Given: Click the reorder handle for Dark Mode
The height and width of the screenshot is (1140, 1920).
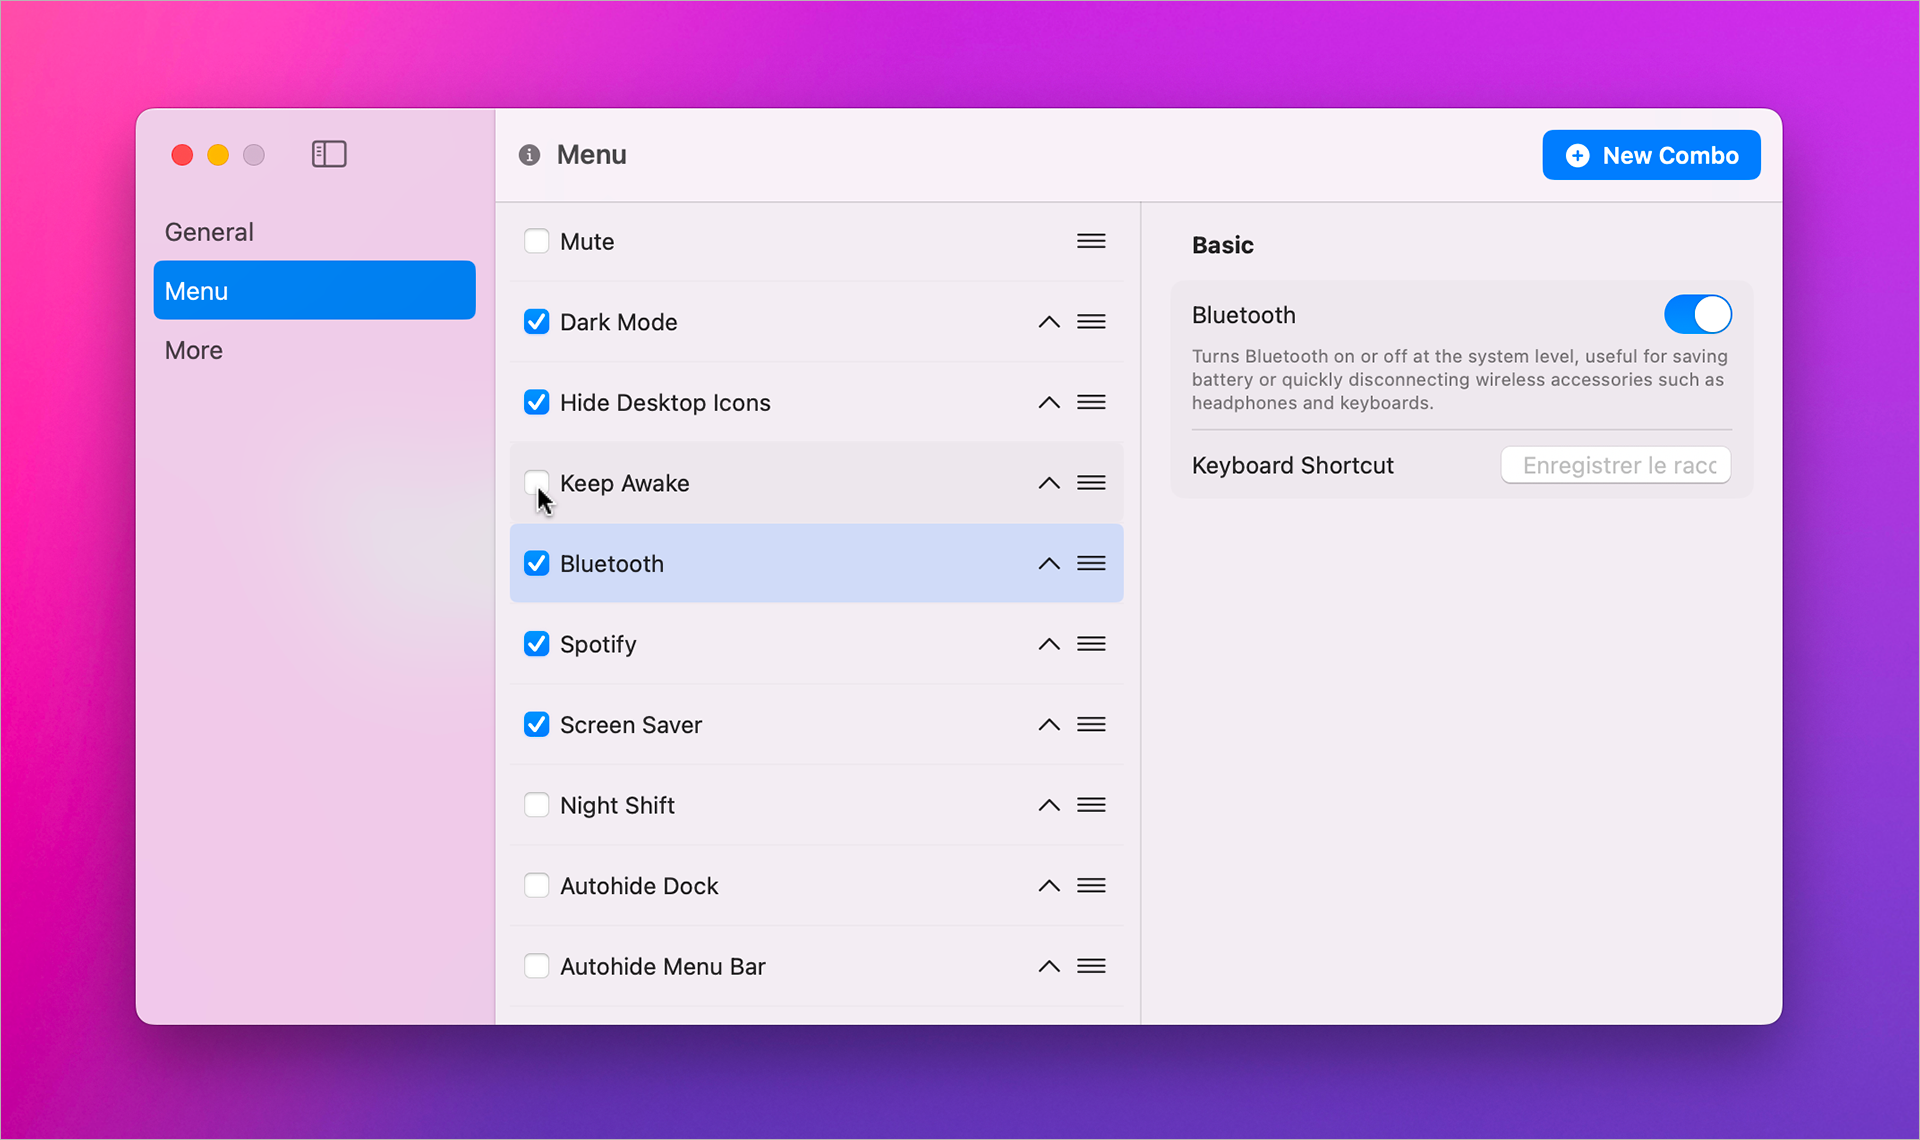Looking at the screenshot, I should [1091, 321].
